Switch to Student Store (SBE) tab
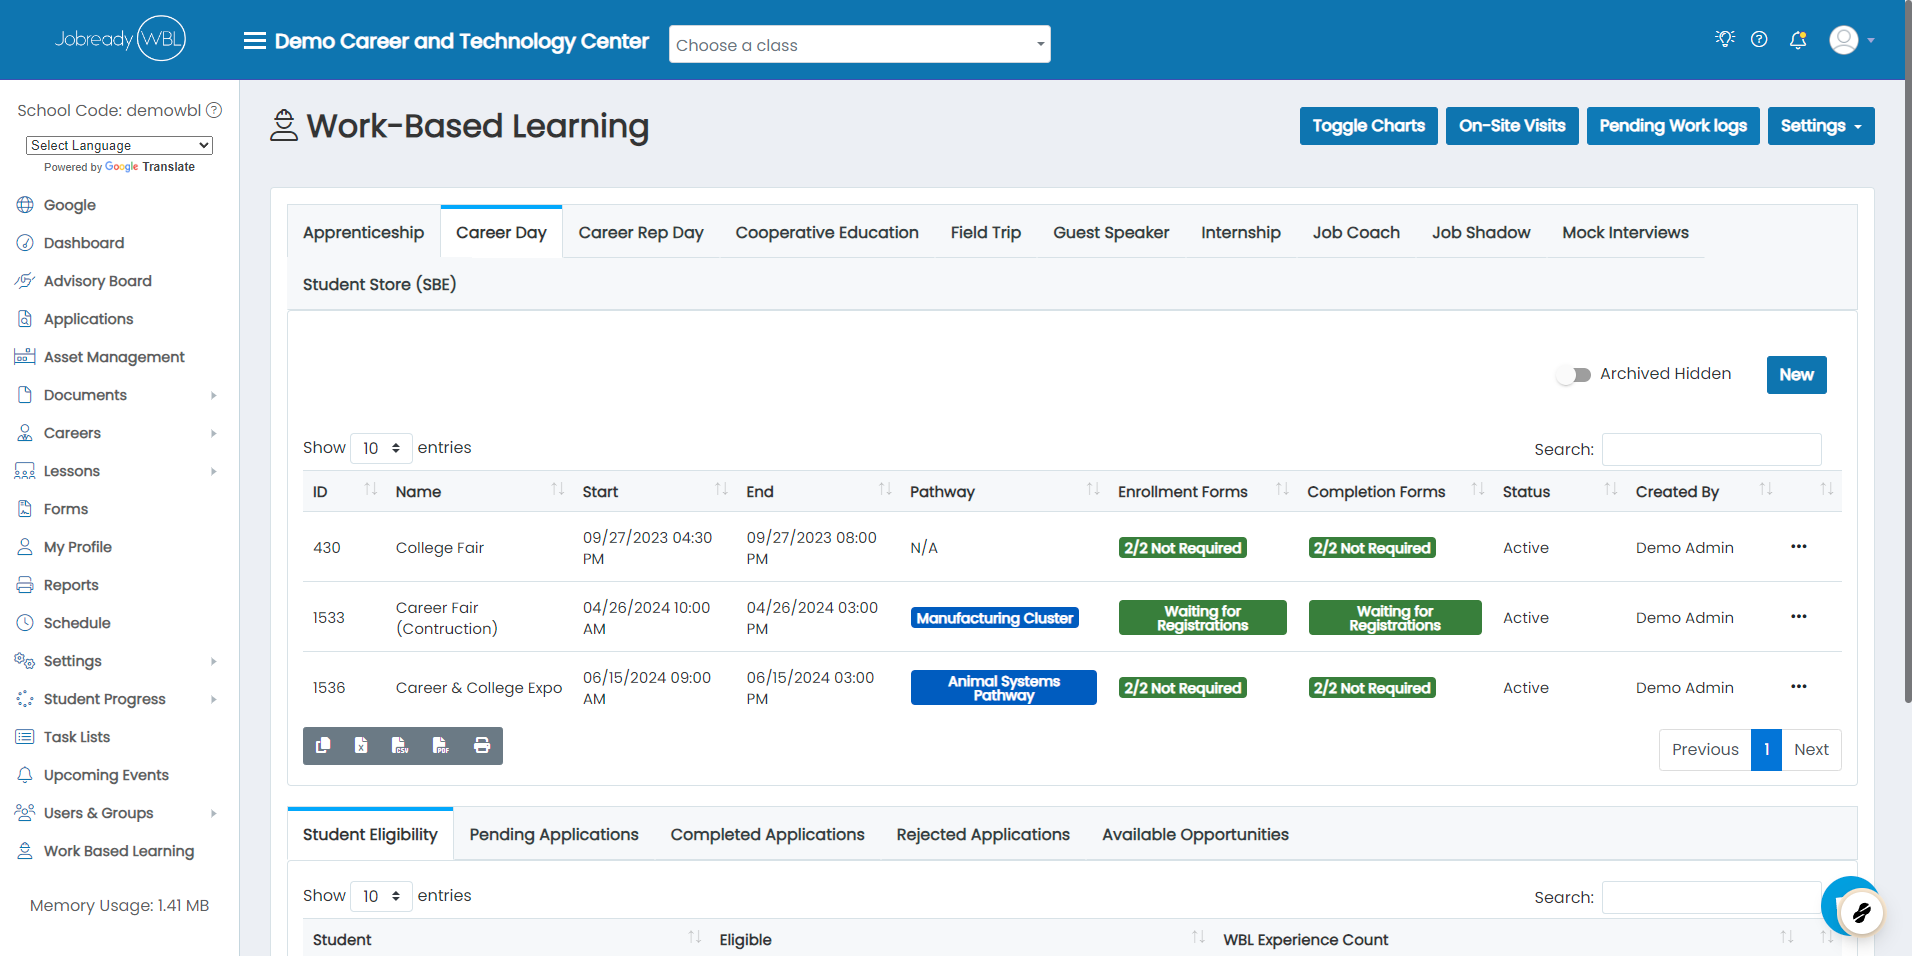1912x956 pixels. [x=379, y=284]
